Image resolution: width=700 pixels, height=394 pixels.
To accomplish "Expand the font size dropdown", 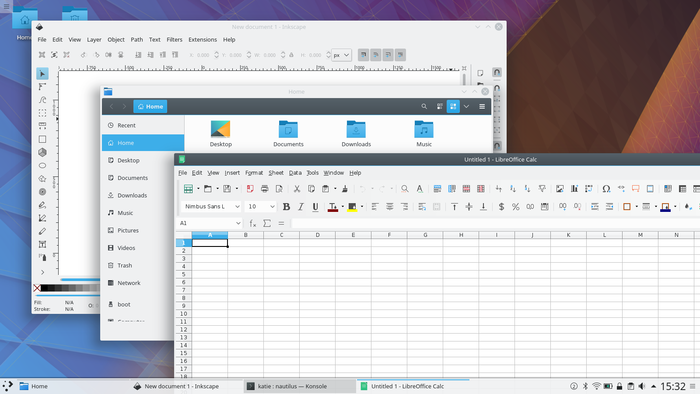I will tap(272, 207).
